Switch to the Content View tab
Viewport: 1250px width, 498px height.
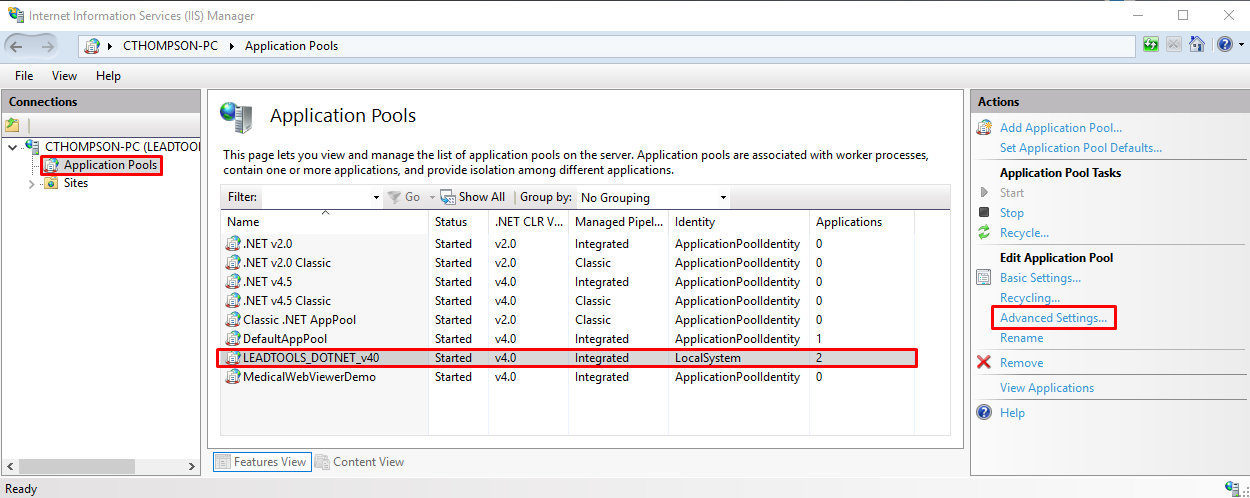pos(360,462)
